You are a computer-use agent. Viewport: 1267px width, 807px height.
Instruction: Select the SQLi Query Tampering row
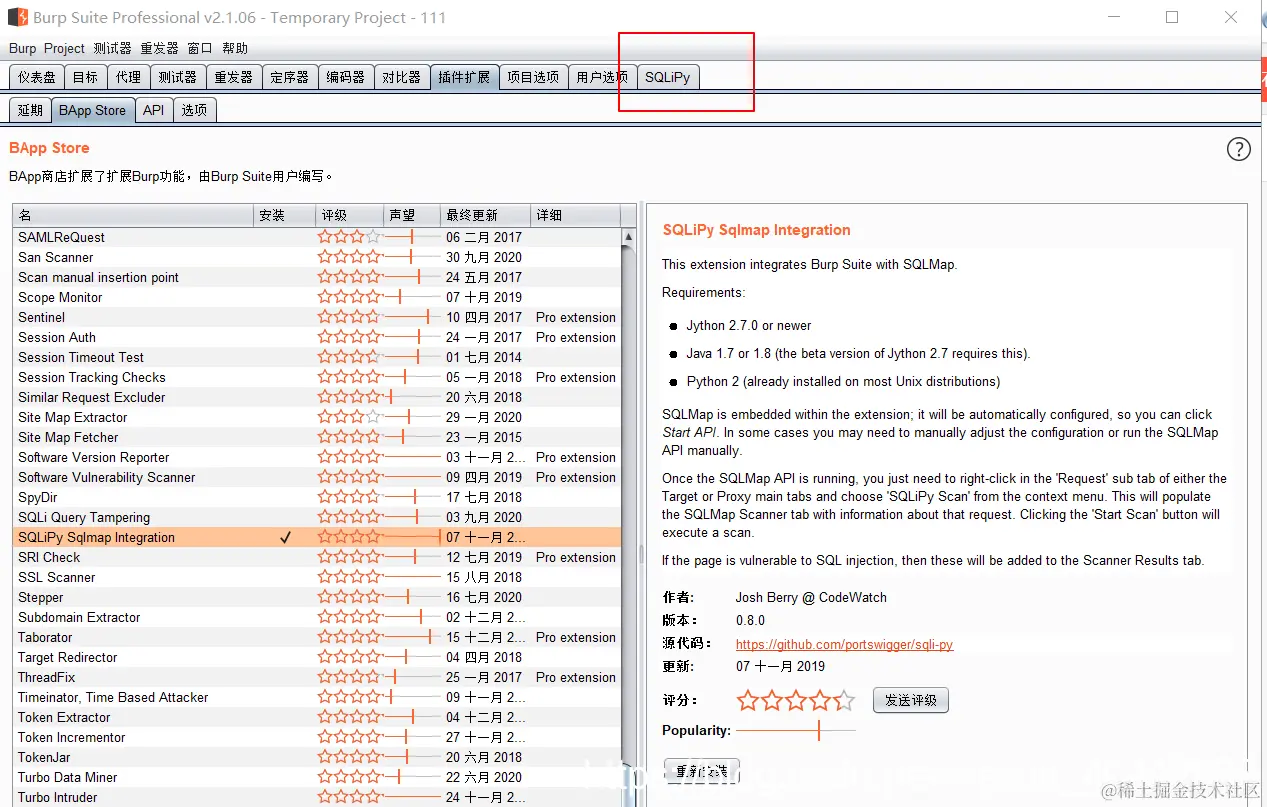pos(318,517)
